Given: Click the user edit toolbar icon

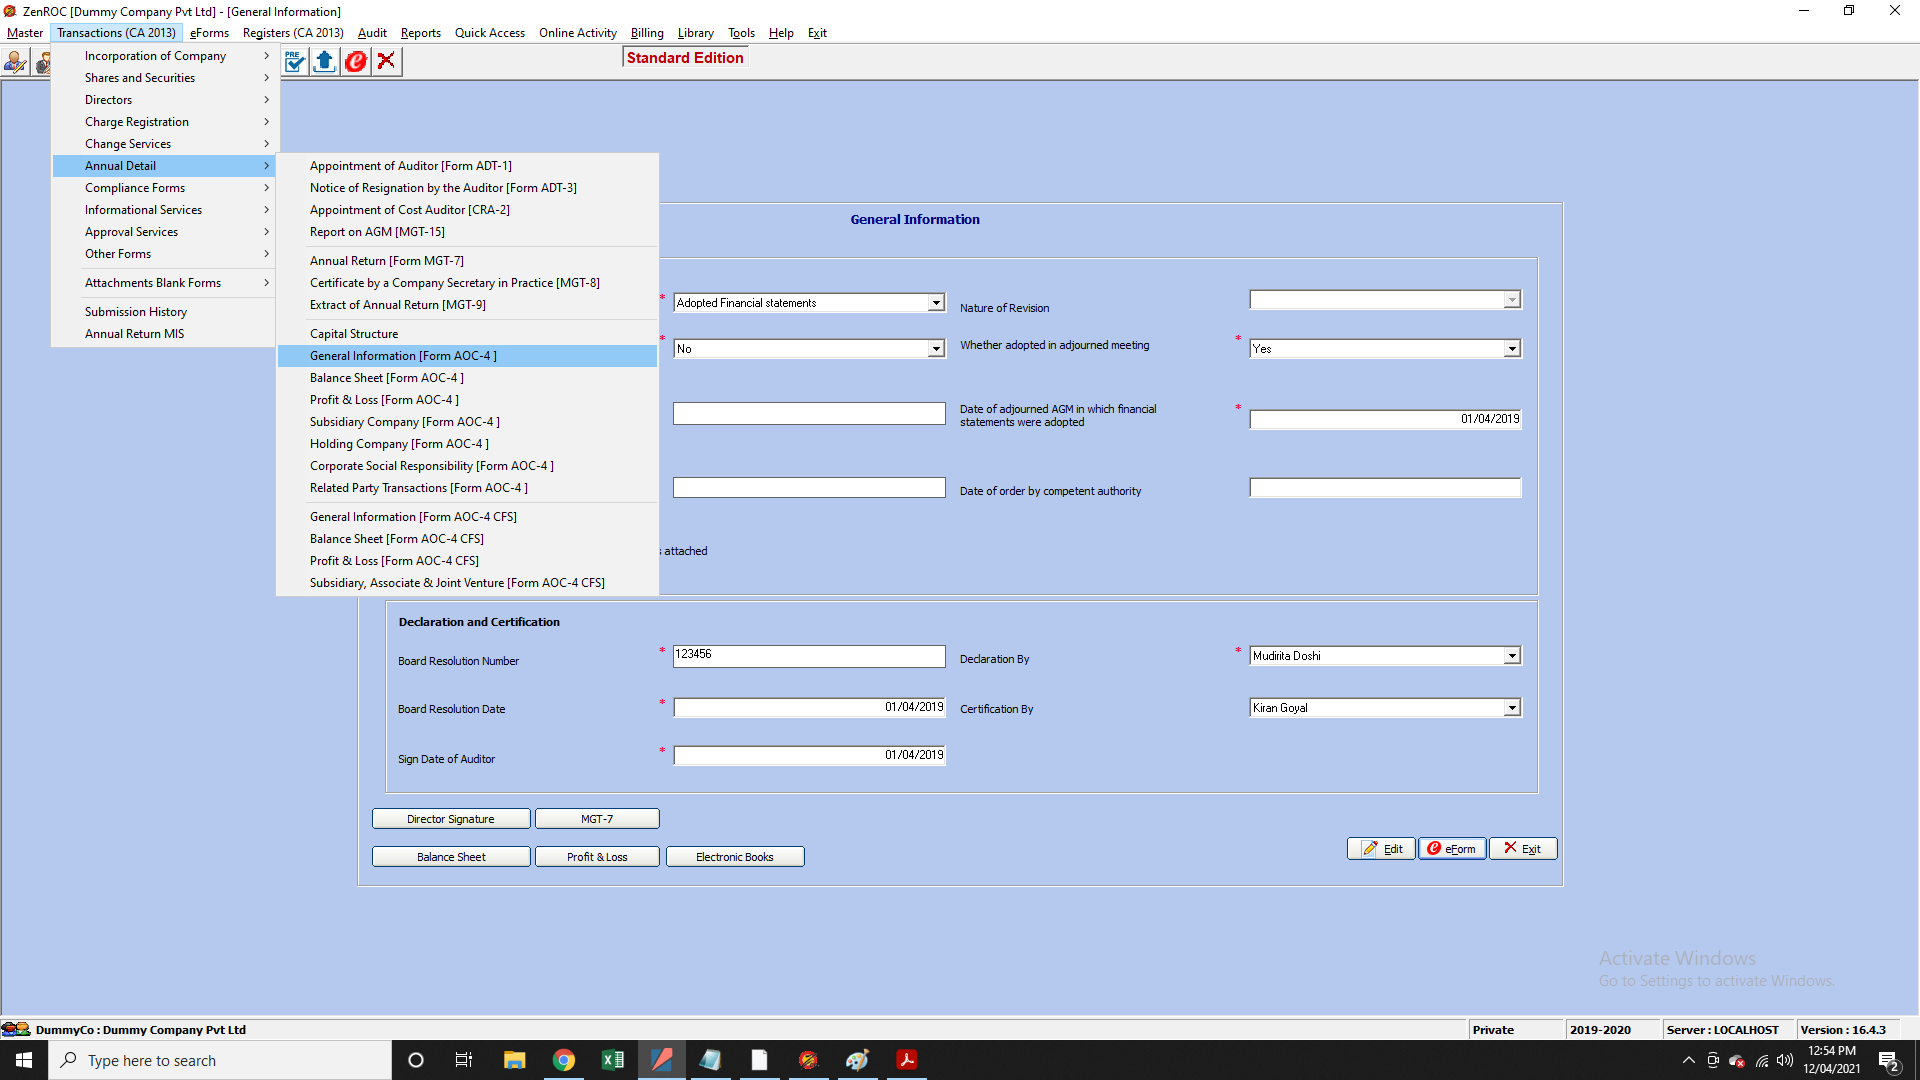Looking at the screenshot, I should 15,62.
